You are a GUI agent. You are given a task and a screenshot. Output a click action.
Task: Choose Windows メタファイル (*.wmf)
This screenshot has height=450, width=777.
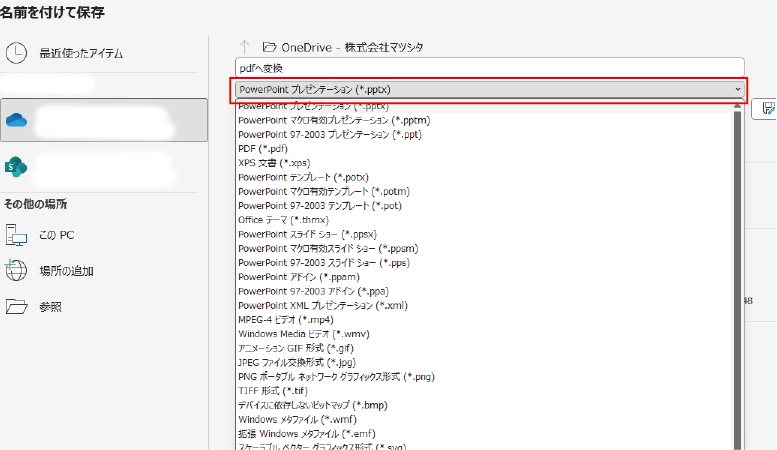[297, 420]
